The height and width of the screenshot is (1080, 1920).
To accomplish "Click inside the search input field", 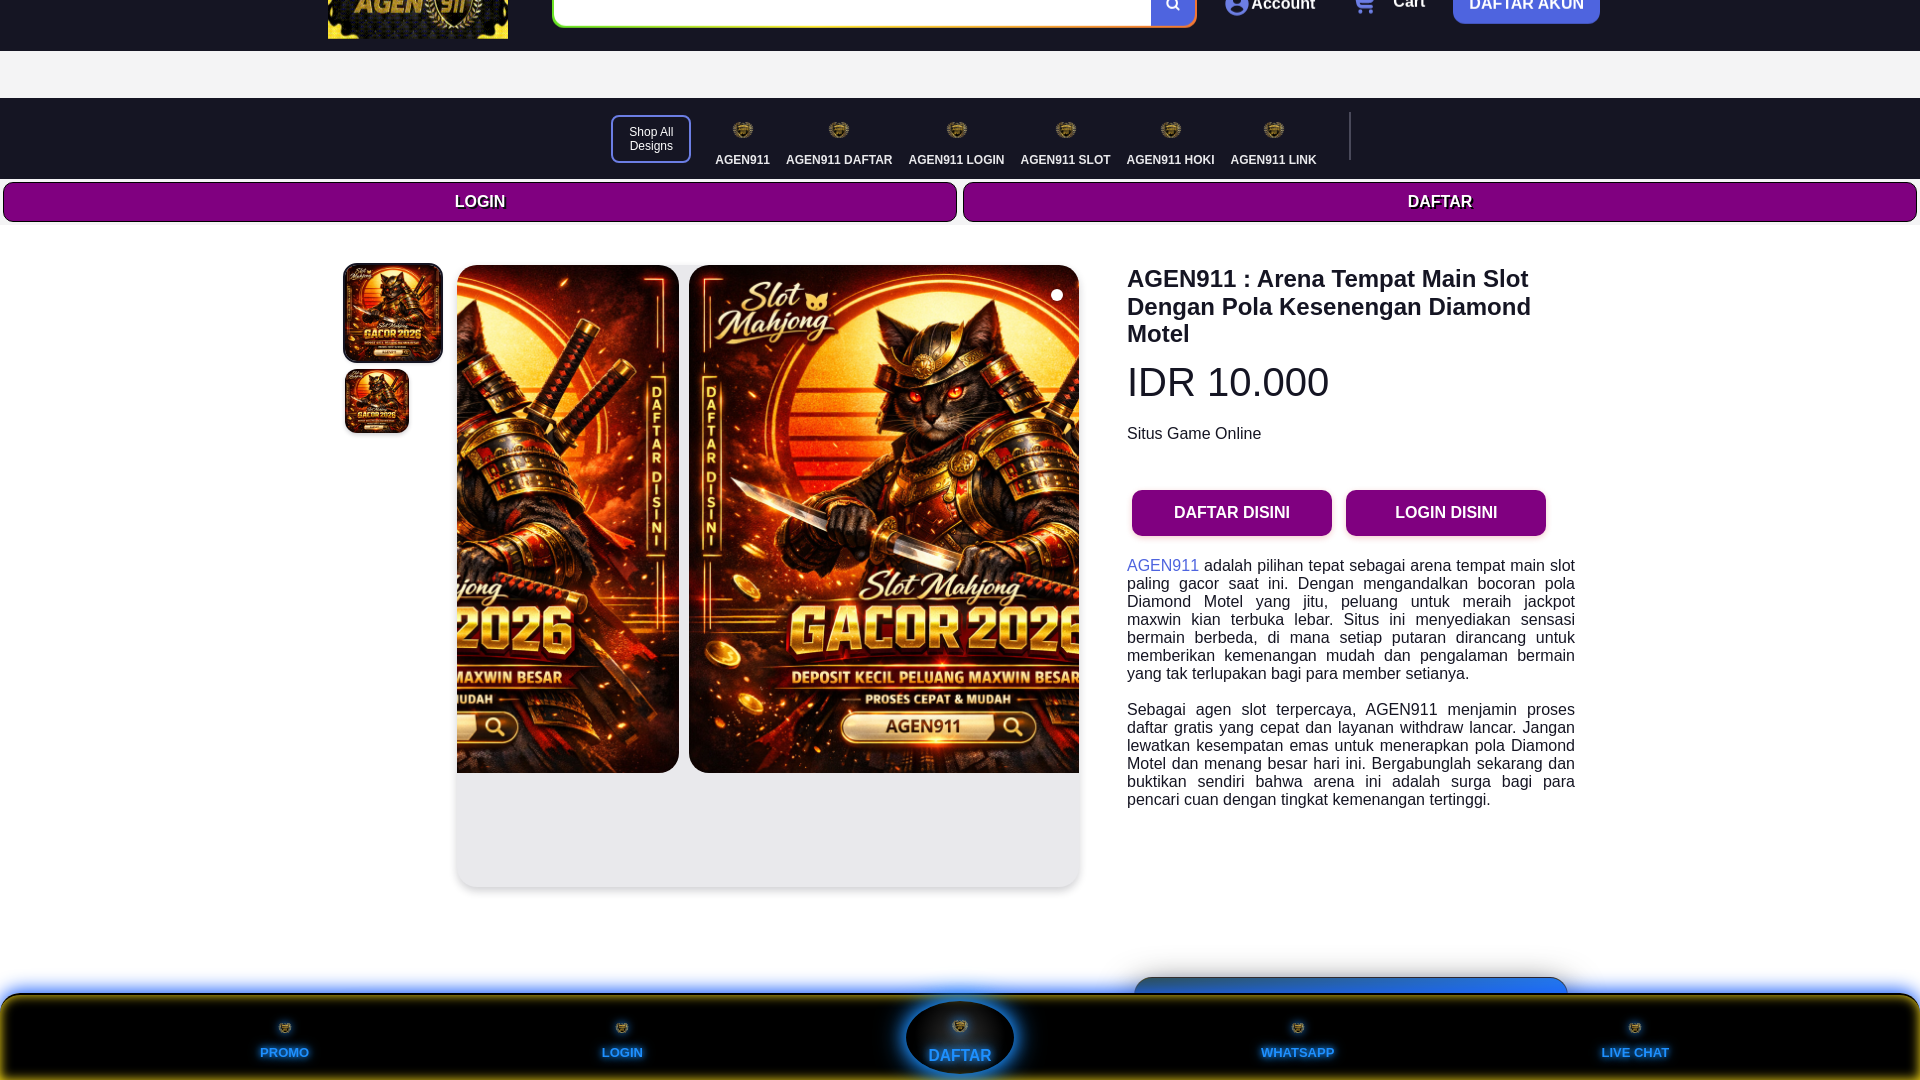I will click(x=850, y=10).
